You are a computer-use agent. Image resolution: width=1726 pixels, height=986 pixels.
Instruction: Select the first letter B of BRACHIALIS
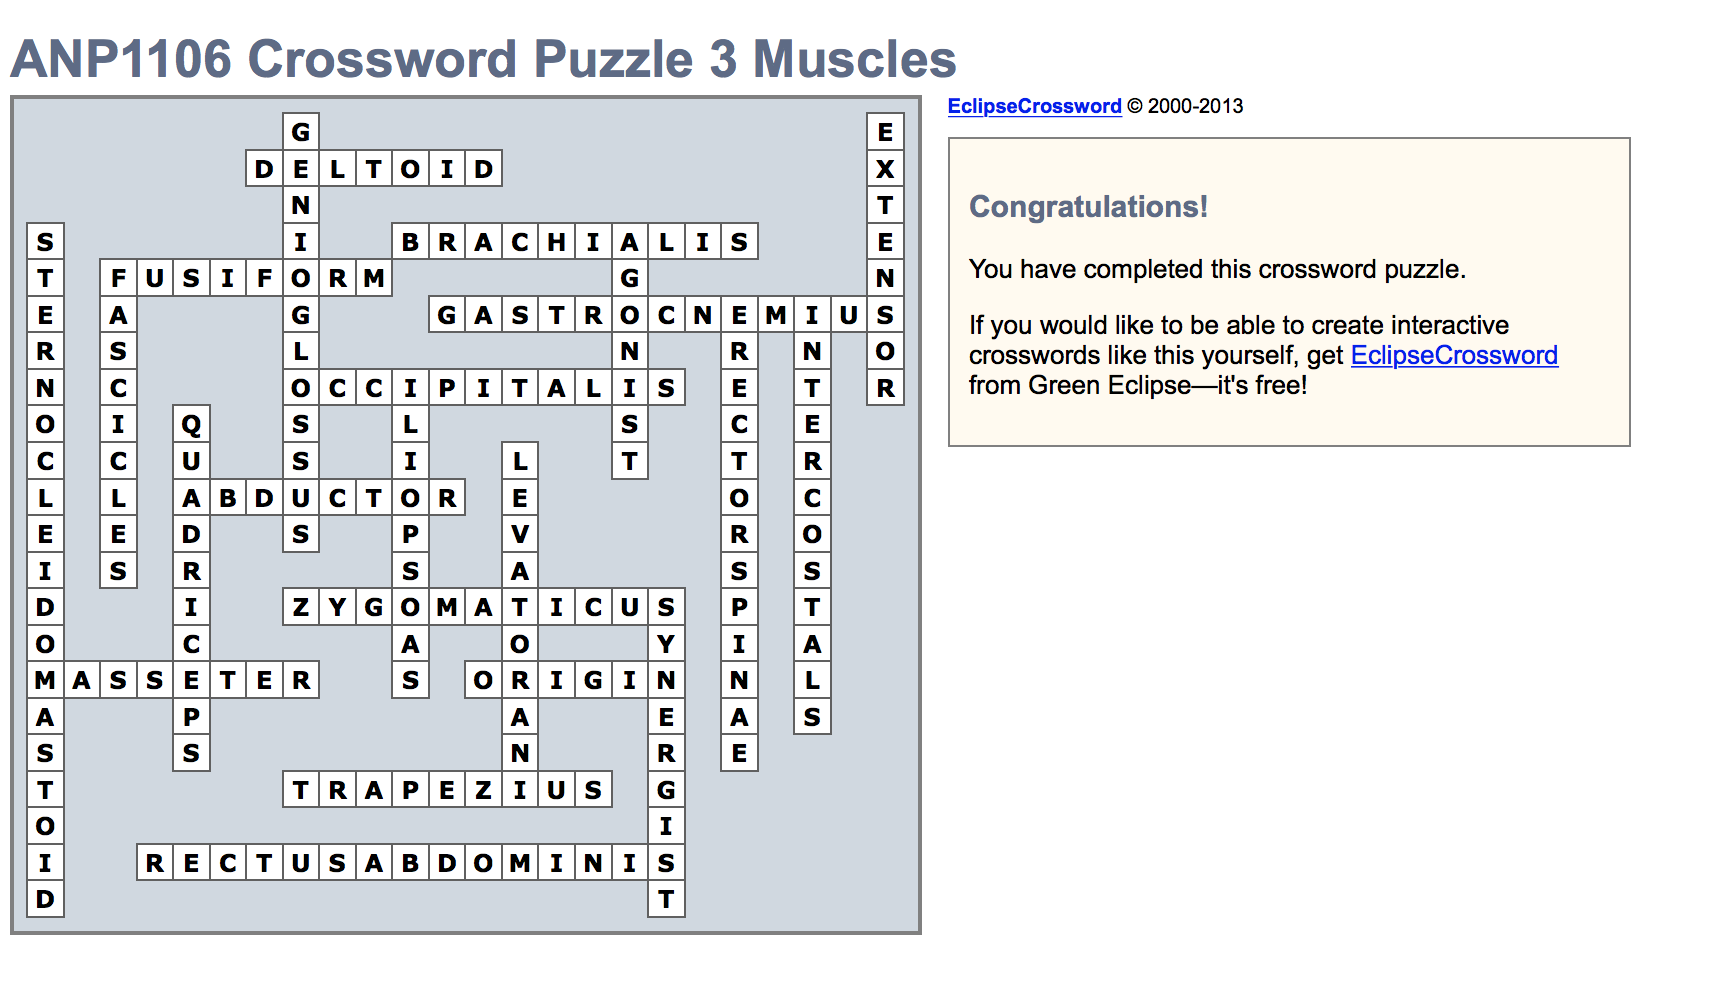410,242
